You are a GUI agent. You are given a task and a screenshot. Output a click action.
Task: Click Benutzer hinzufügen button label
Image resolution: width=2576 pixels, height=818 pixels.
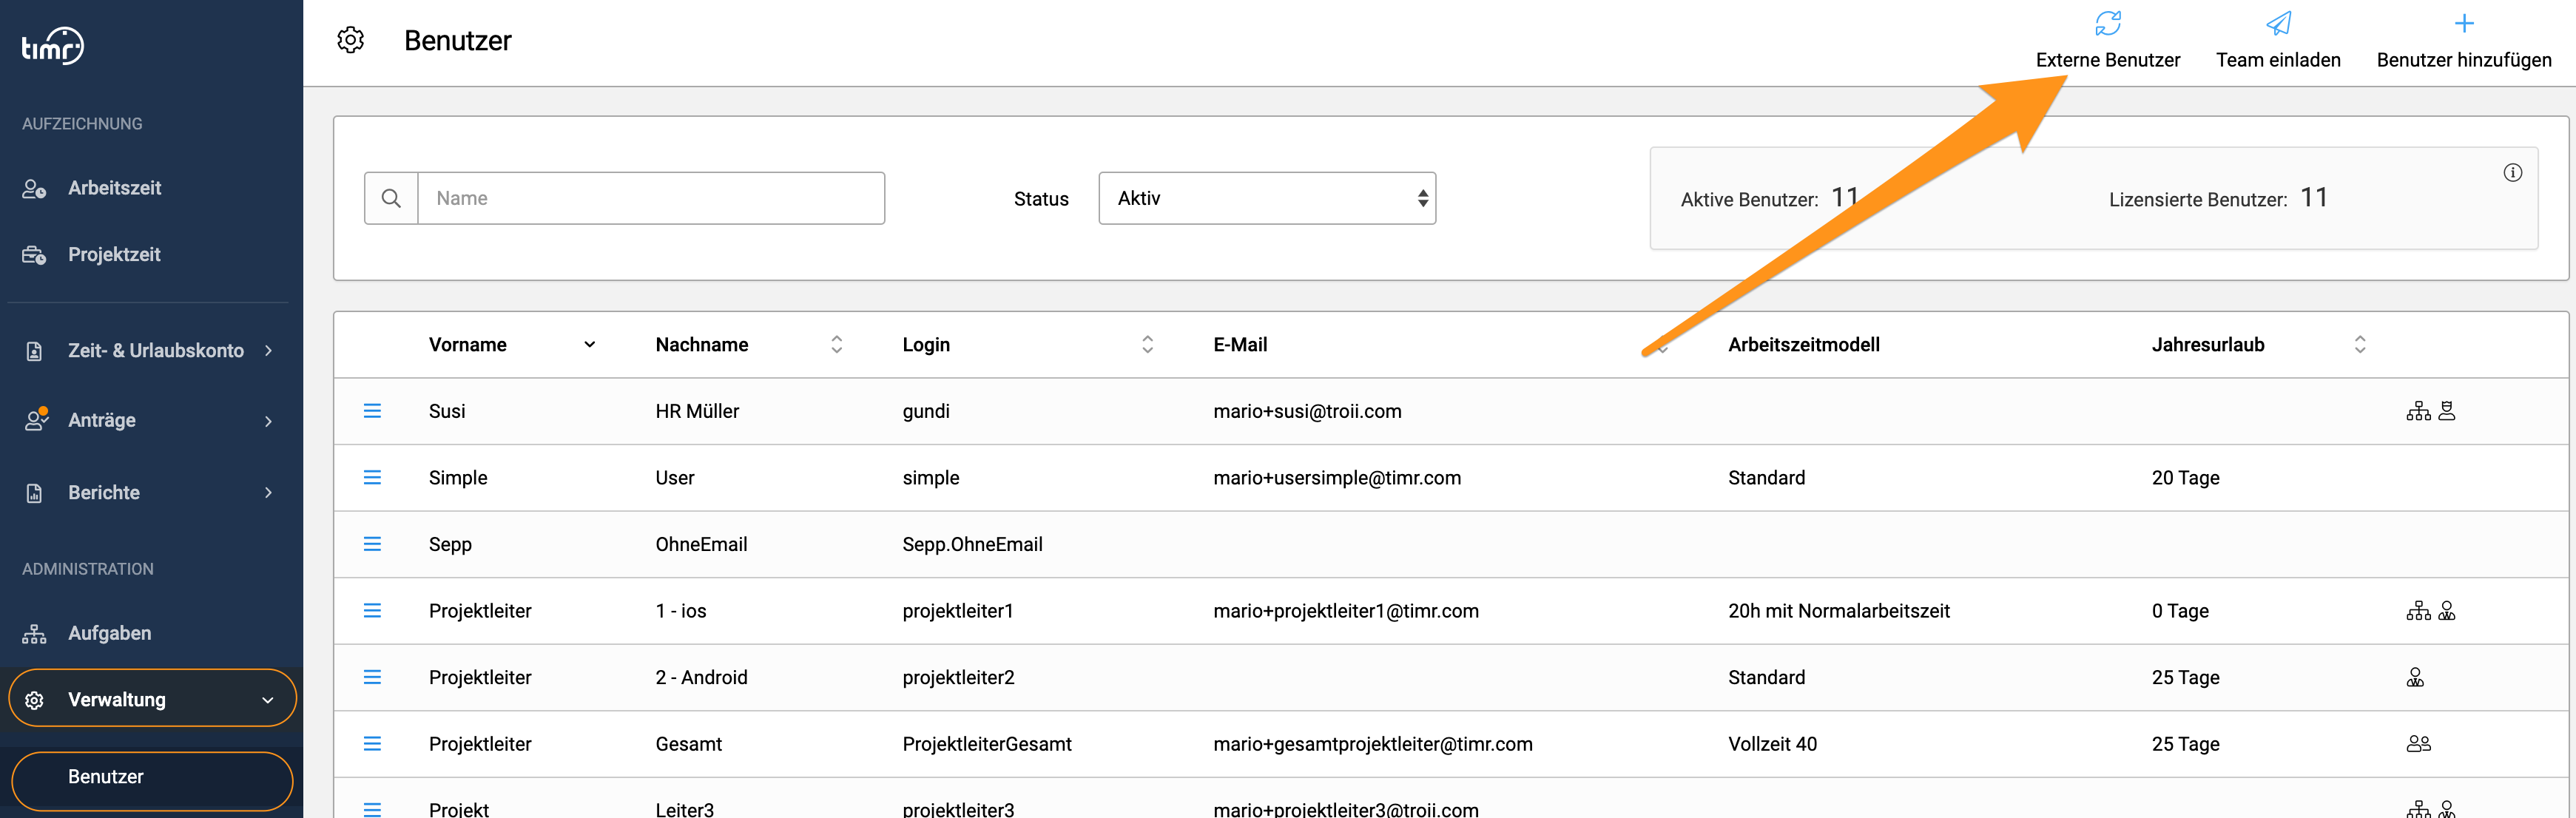pyautogui.click(x=2464, y=60)
